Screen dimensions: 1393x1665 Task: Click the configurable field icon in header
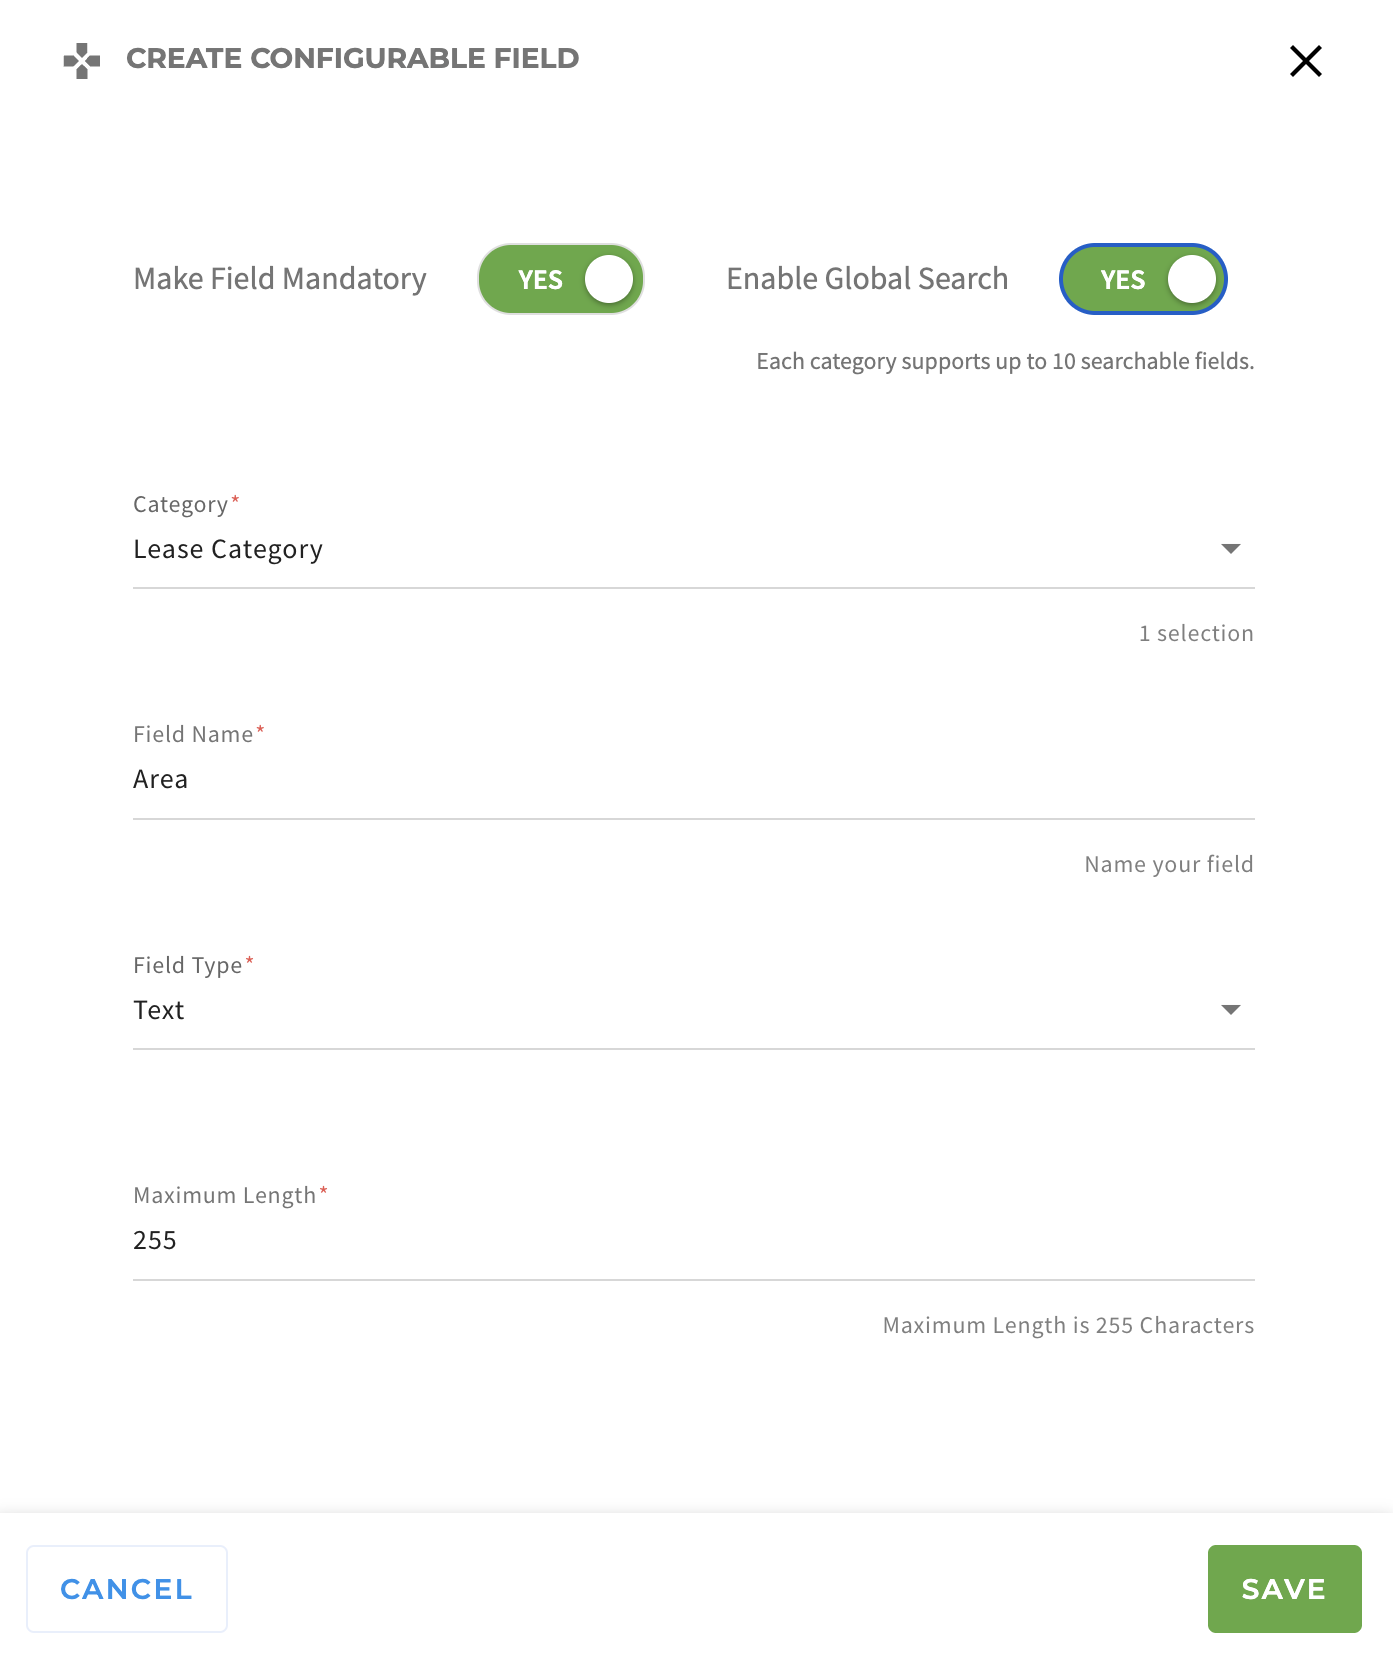pyautogui.click(x=82, y=60)
